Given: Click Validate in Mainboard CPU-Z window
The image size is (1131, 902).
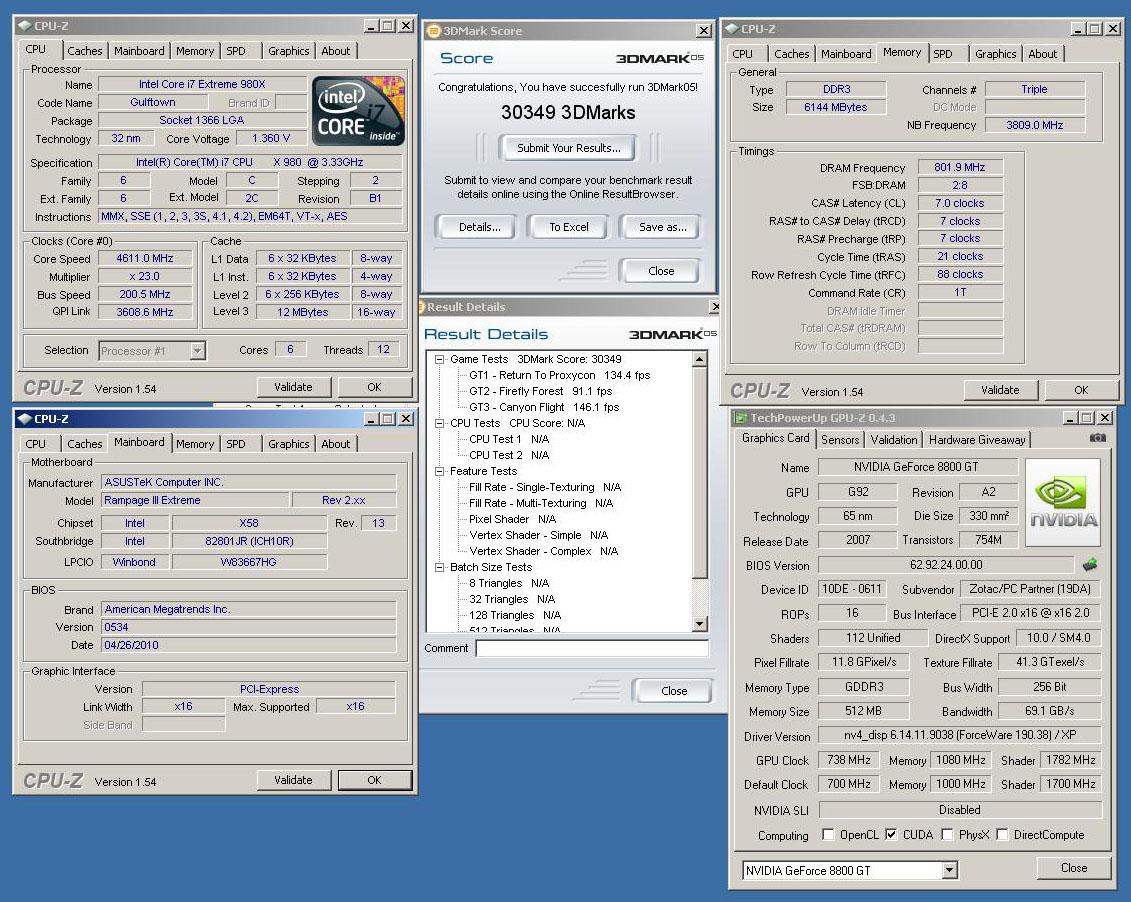Looking at the screenshot, I should (x=293, y=780).
